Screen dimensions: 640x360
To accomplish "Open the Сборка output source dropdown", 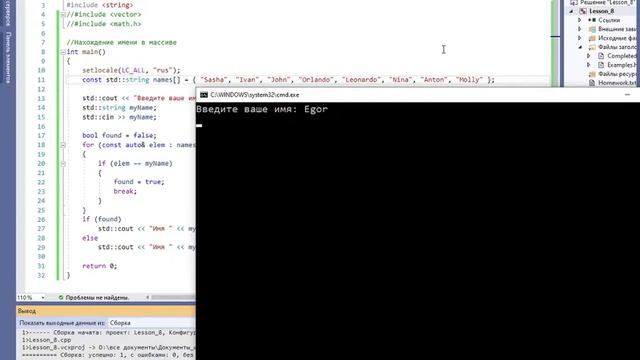I will tap(151, 323).
